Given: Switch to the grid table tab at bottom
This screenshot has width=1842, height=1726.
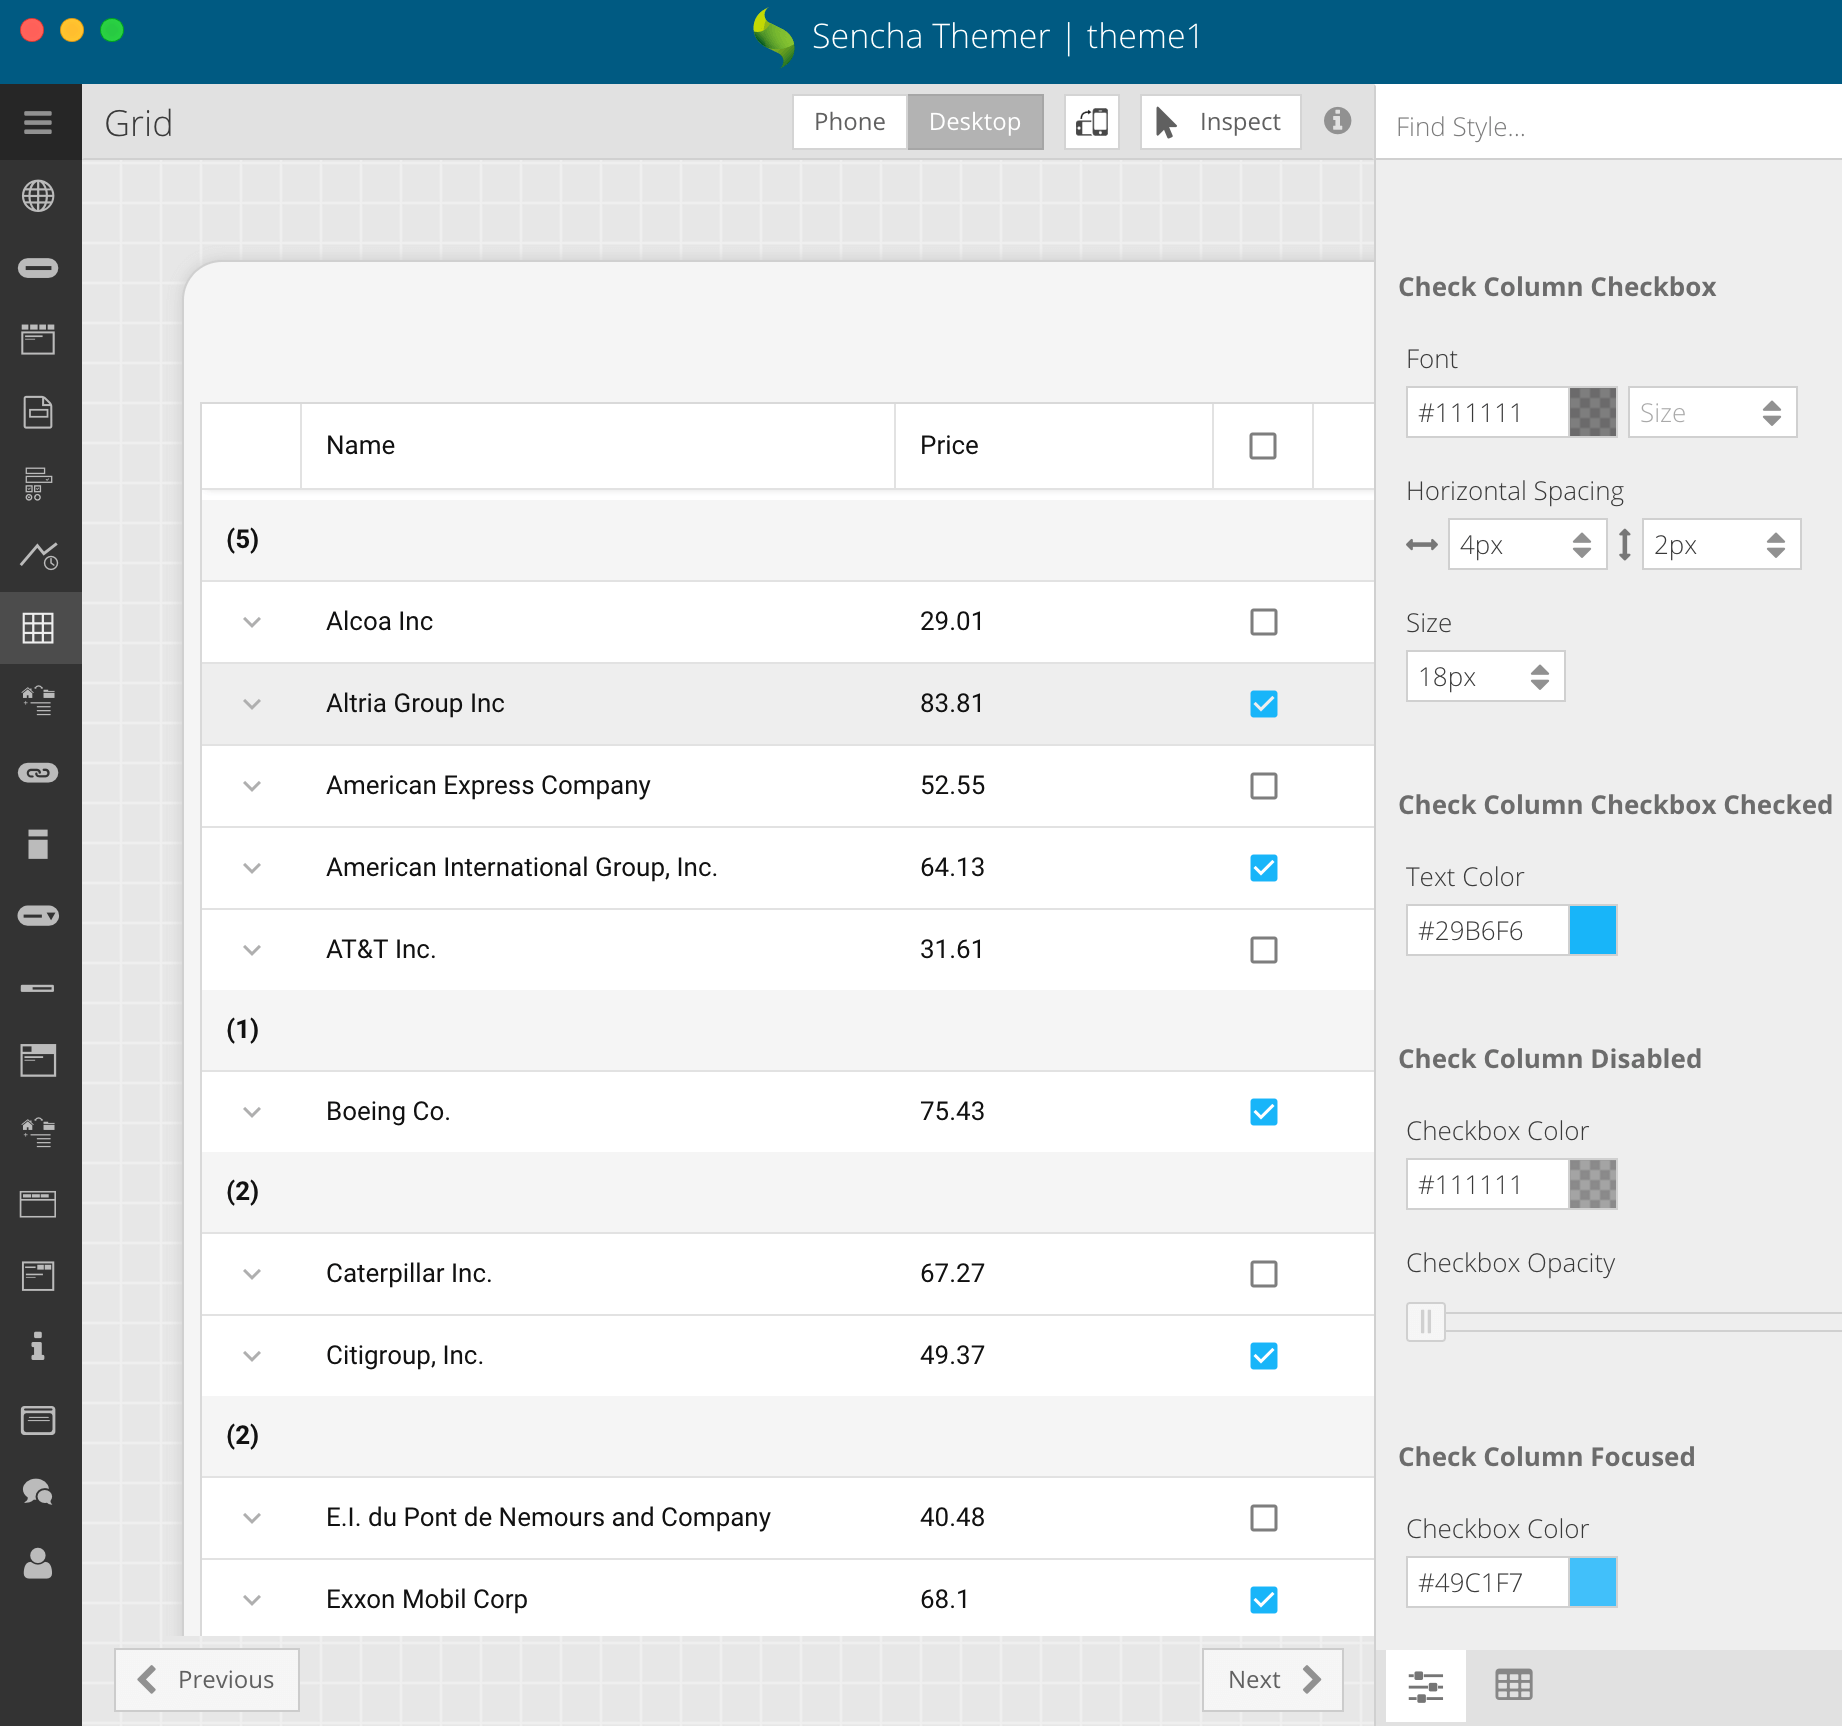Looking at the screenshot, I should coord(1513,1685).
